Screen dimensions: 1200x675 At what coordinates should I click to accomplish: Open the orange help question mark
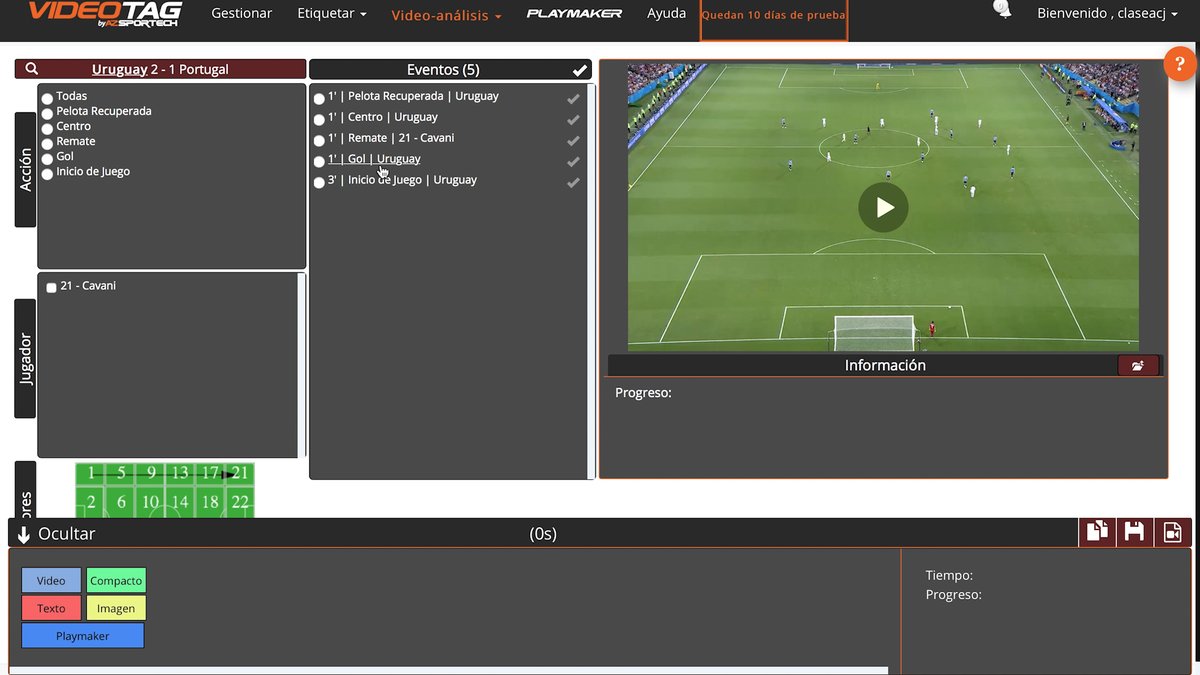(1181, 64)
